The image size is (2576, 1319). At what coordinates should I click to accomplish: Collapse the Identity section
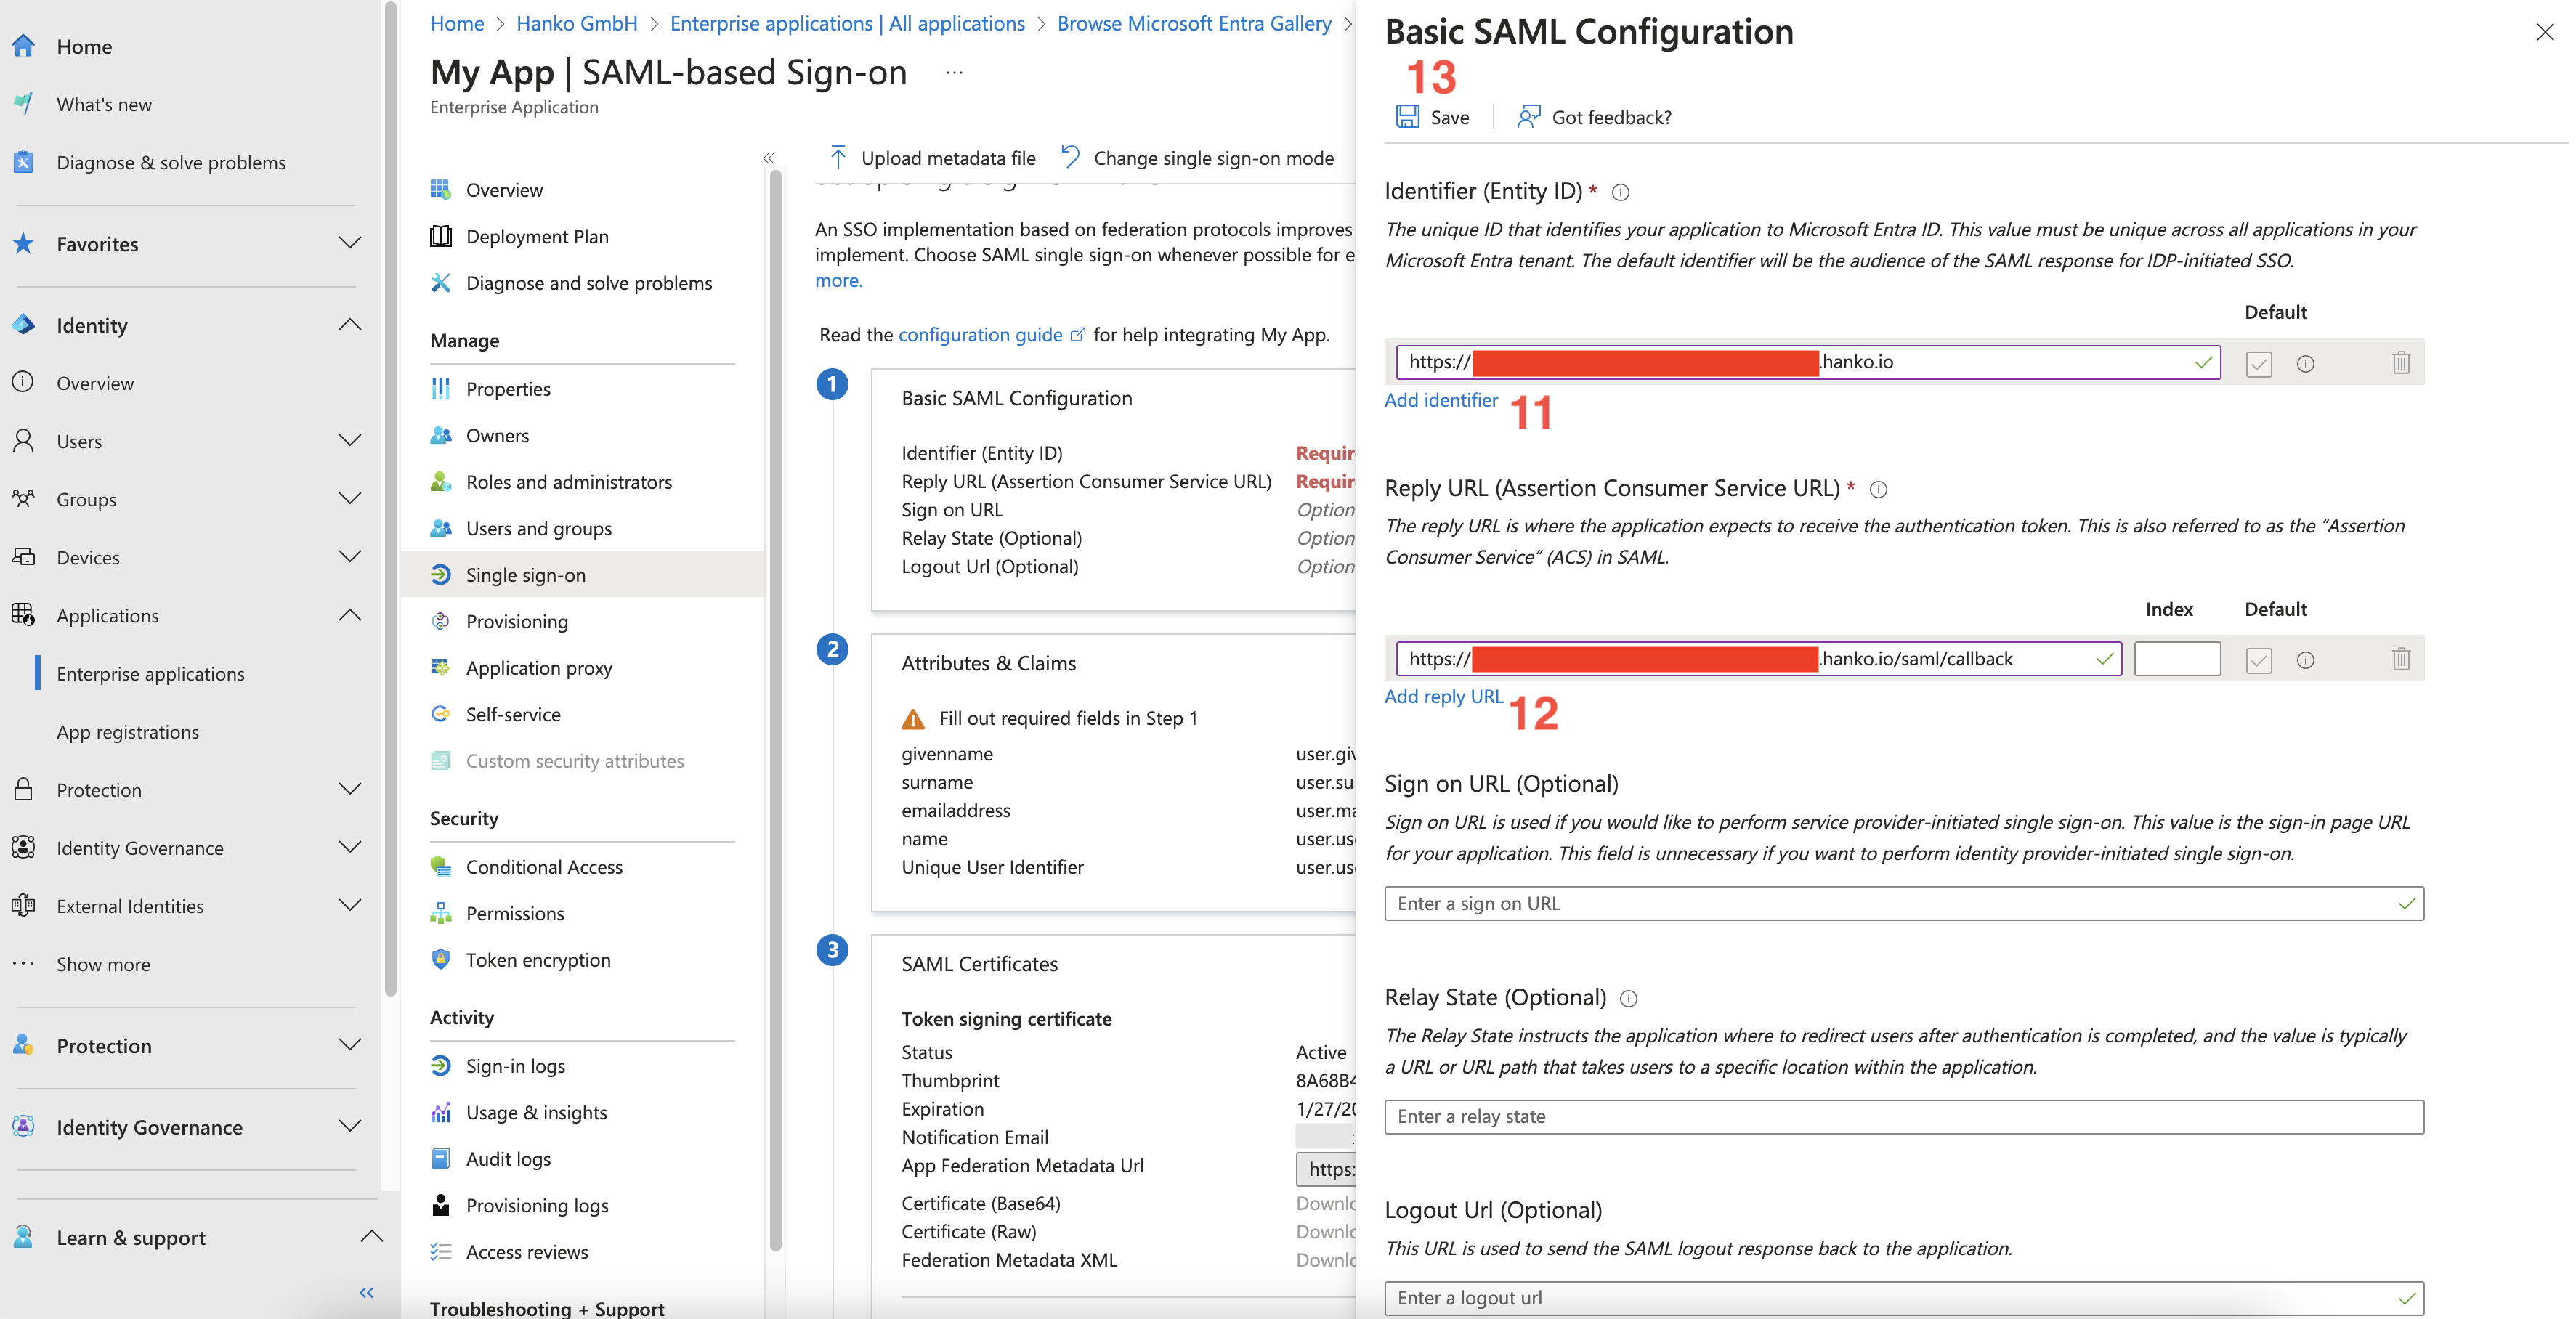click(349, 325)
